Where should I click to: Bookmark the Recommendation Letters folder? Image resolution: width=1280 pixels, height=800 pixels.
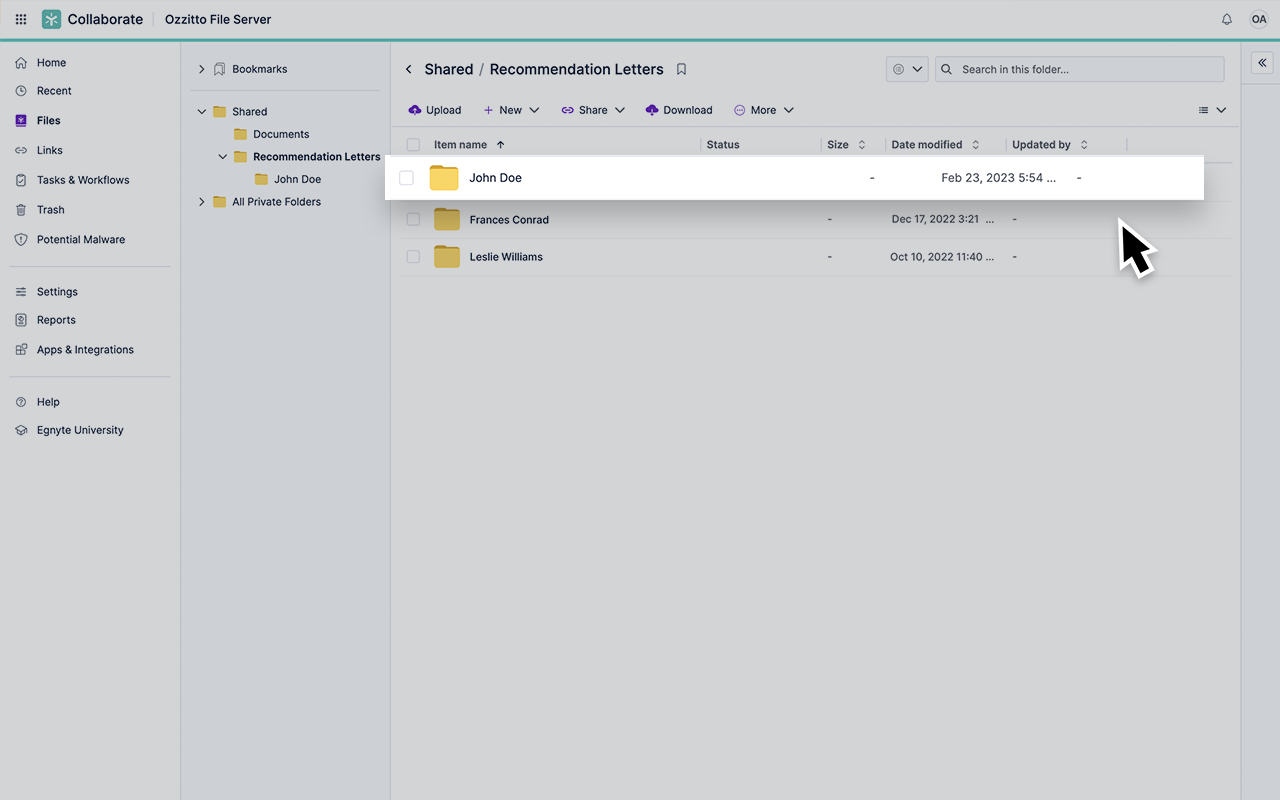point(681,69)
